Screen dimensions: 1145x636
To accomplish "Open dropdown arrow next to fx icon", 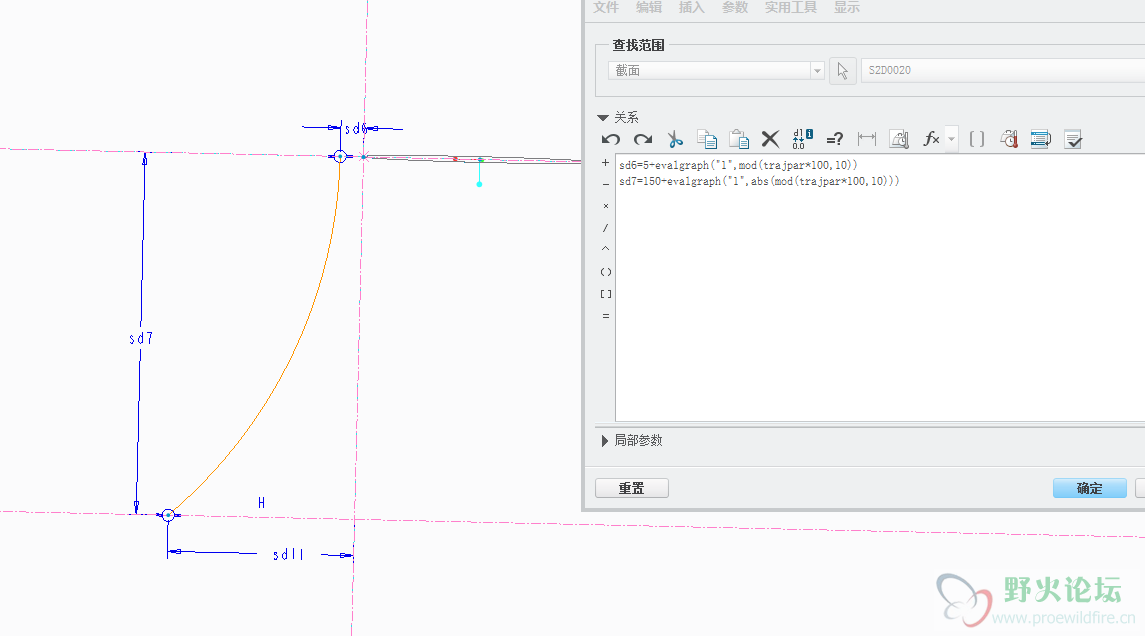I will [x=951, y=139].
